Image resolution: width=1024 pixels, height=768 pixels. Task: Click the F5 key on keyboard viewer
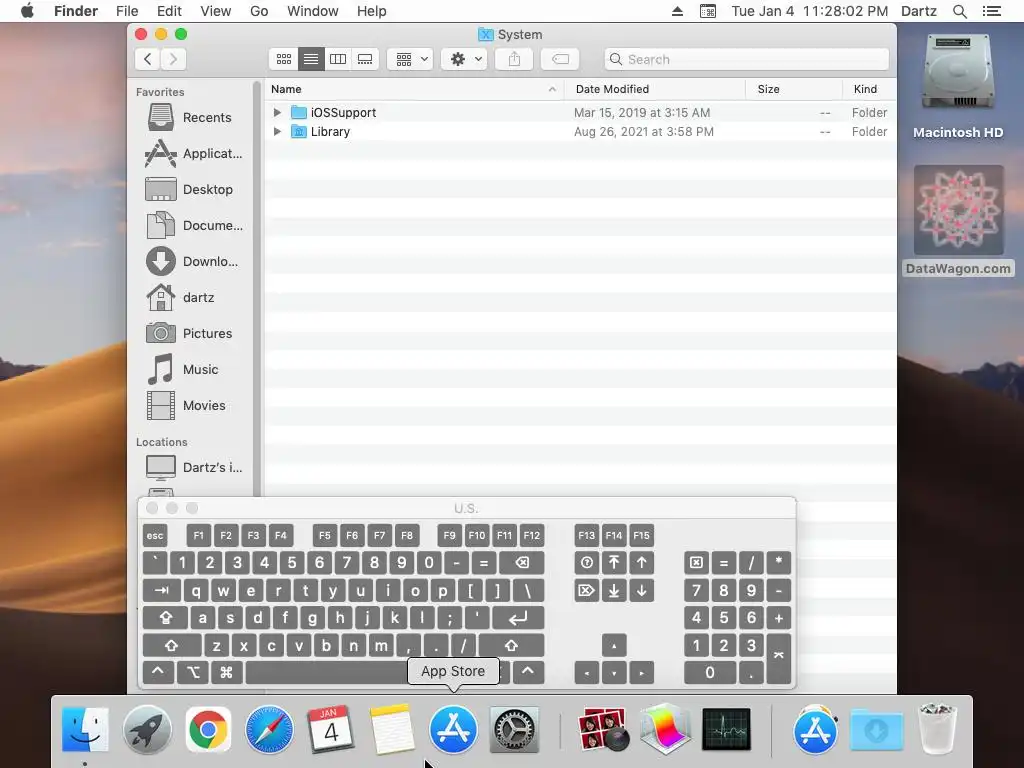click(x=325, y=536)
